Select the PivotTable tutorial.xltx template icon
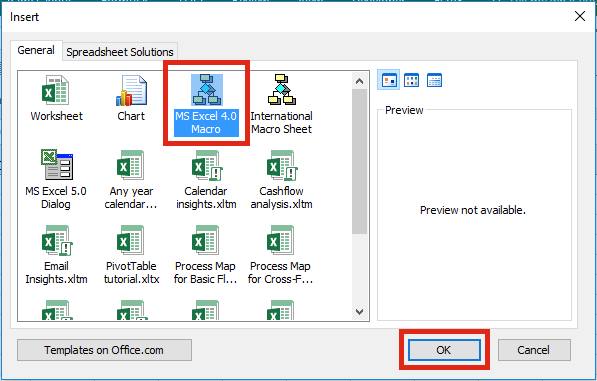Screen dimensions: 597x381 [131, 240]
